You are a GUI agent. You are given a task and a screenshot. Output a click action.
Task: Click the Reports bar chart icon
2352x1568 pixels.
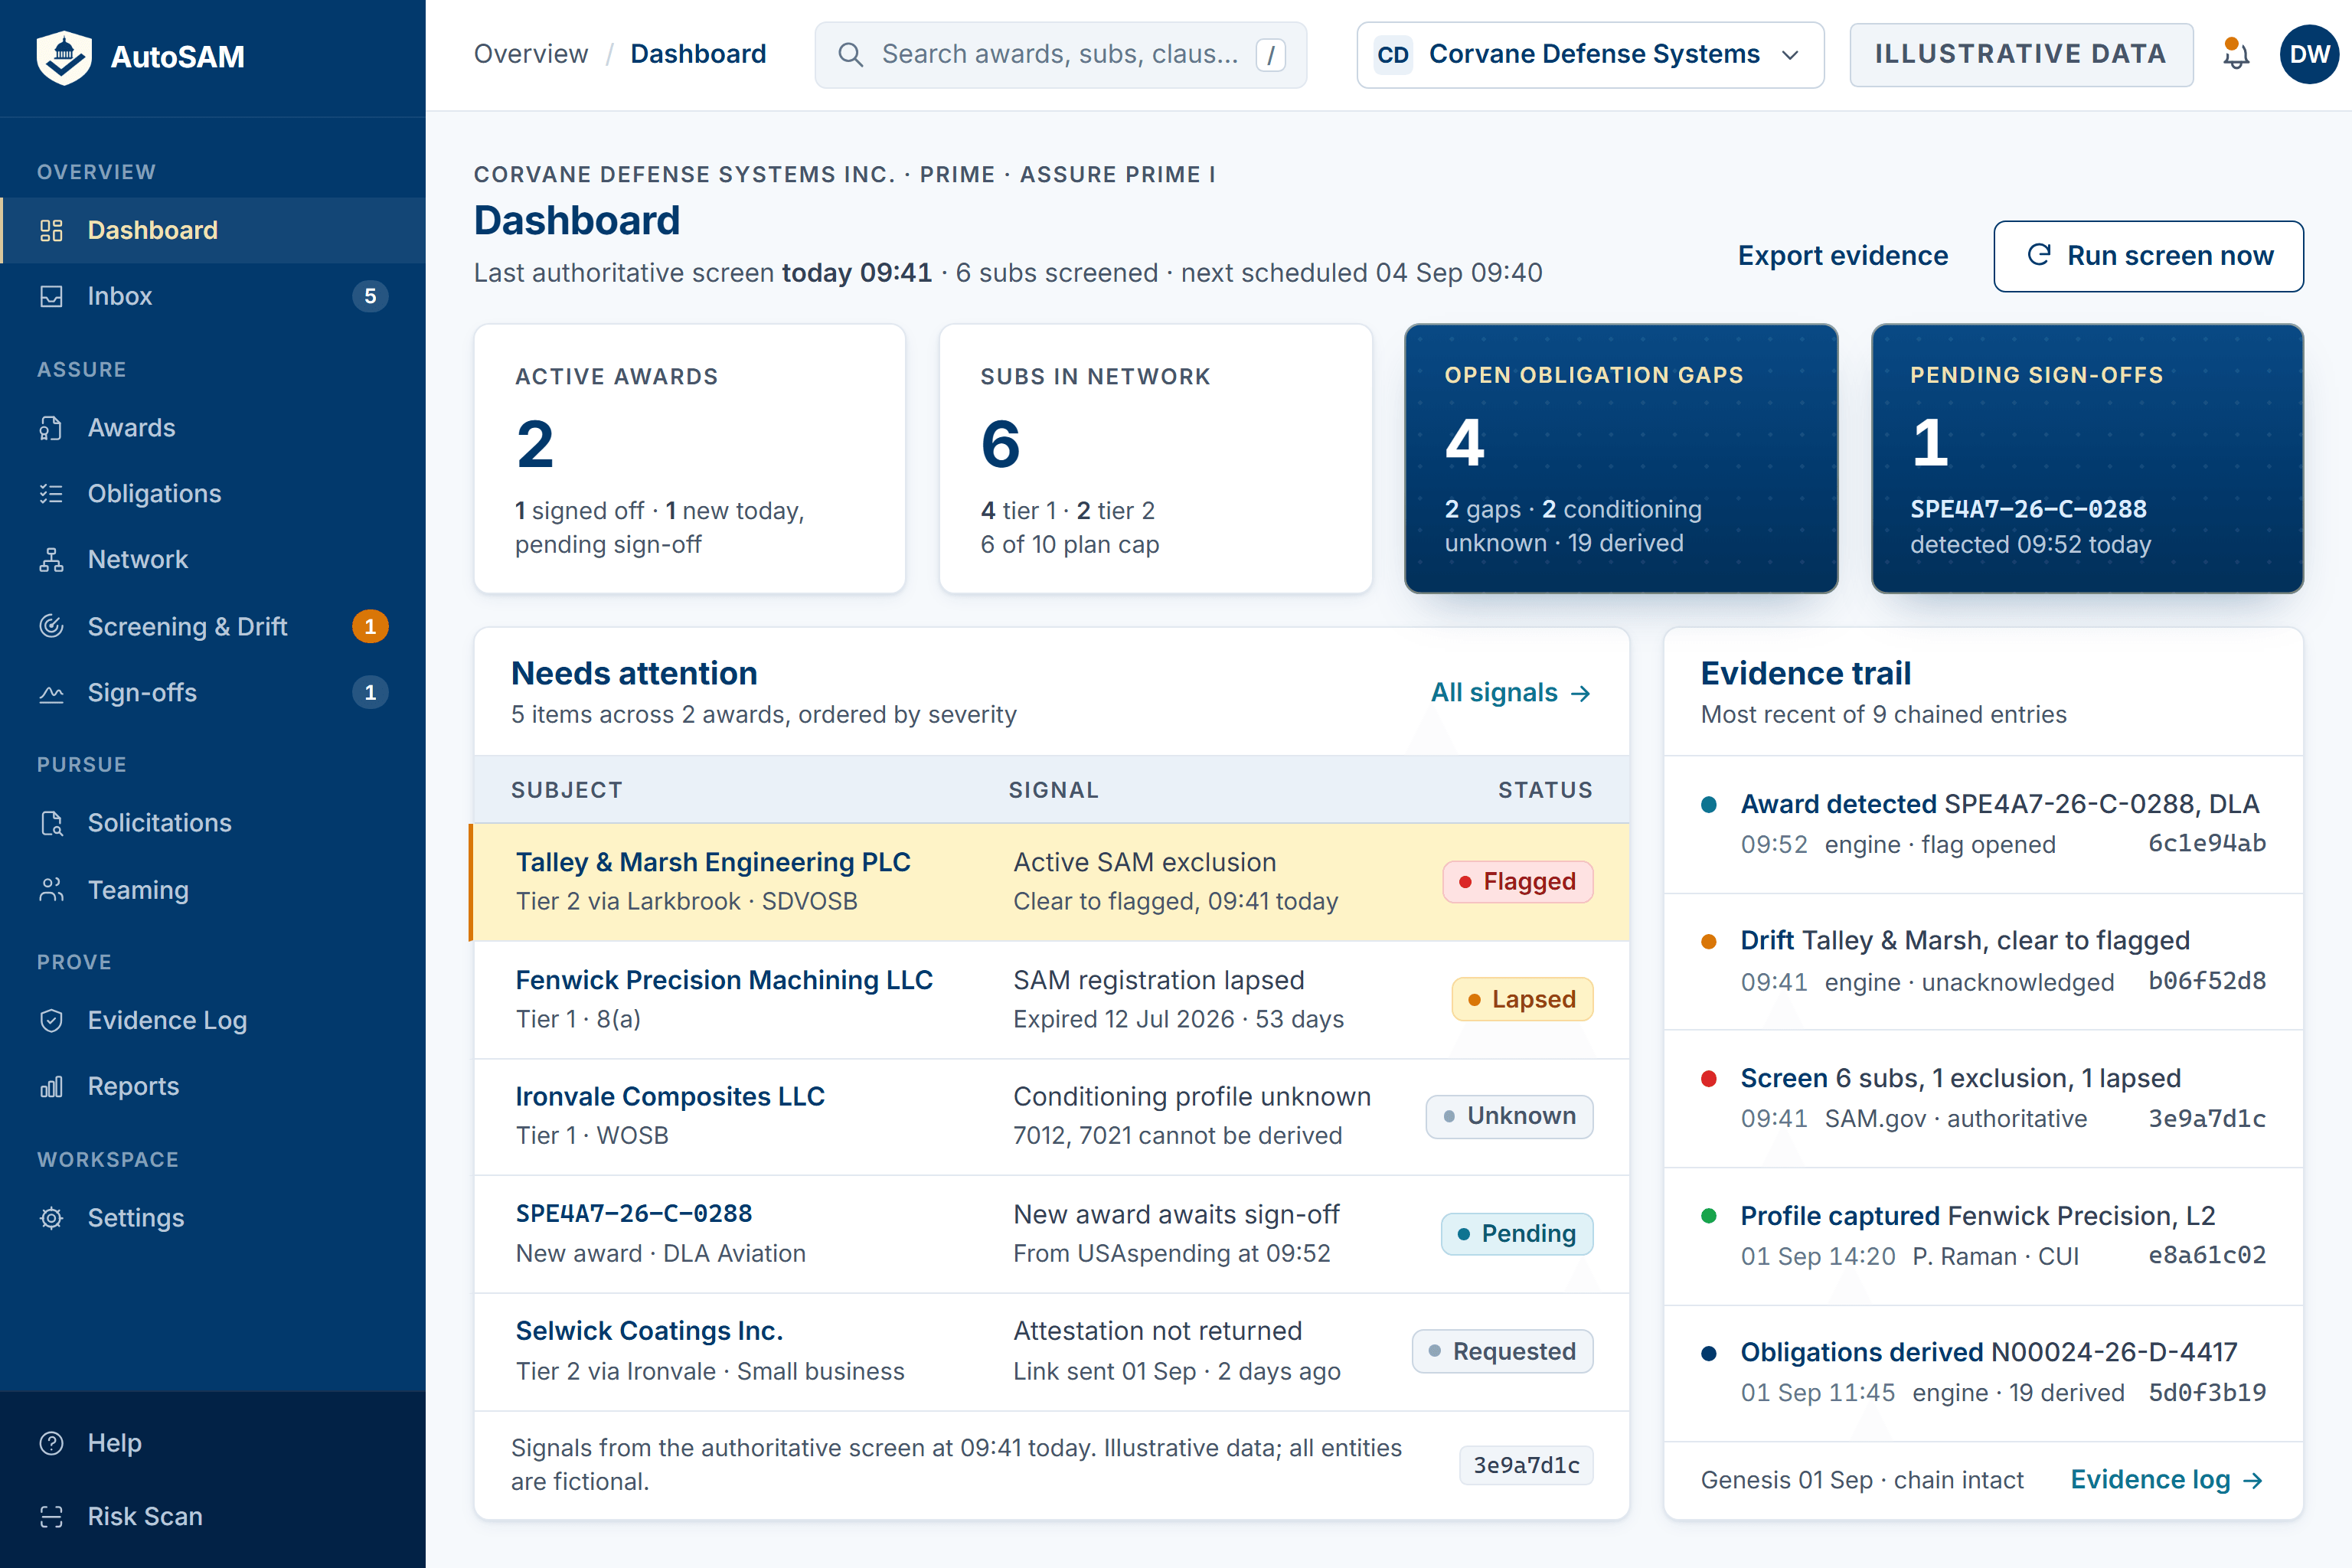pos(51,1086)
